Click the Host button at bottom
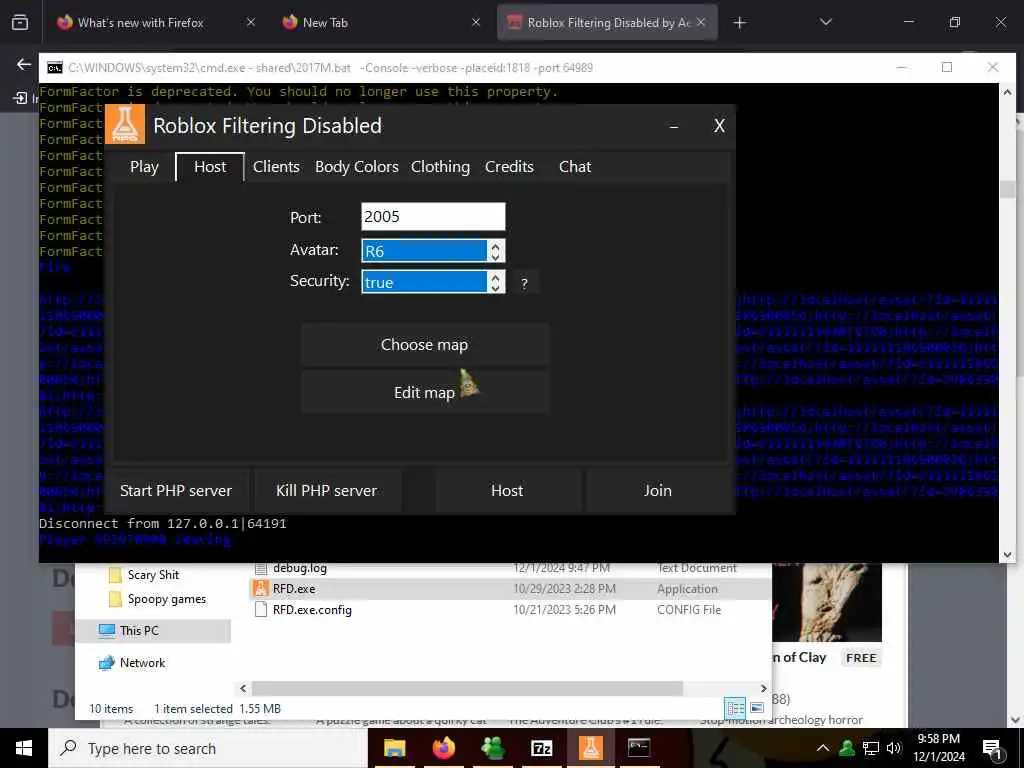The height and width of the screenshot is (768, 1024). click(507, 490)
